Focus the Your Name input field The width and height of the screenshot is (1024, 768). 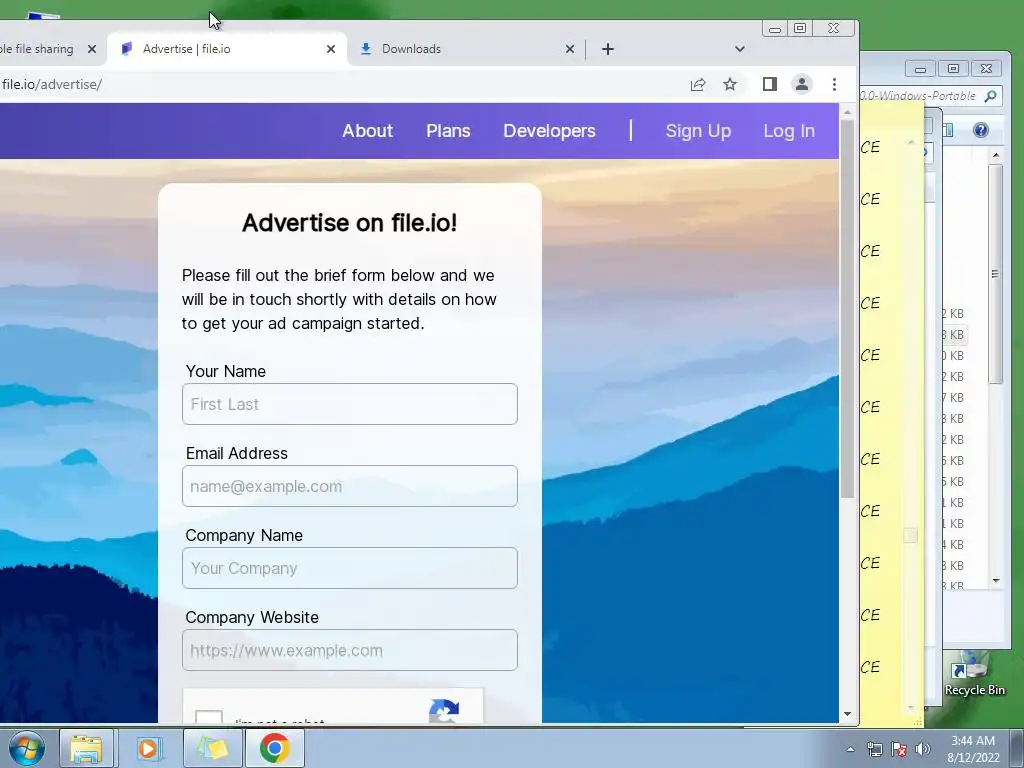click(350, 404)
